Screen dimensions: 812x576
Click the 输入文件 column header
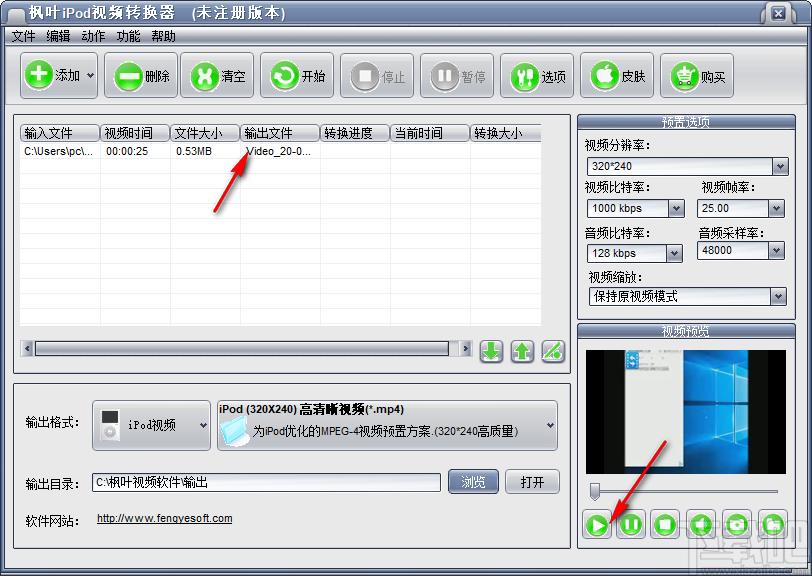[60, 133]
